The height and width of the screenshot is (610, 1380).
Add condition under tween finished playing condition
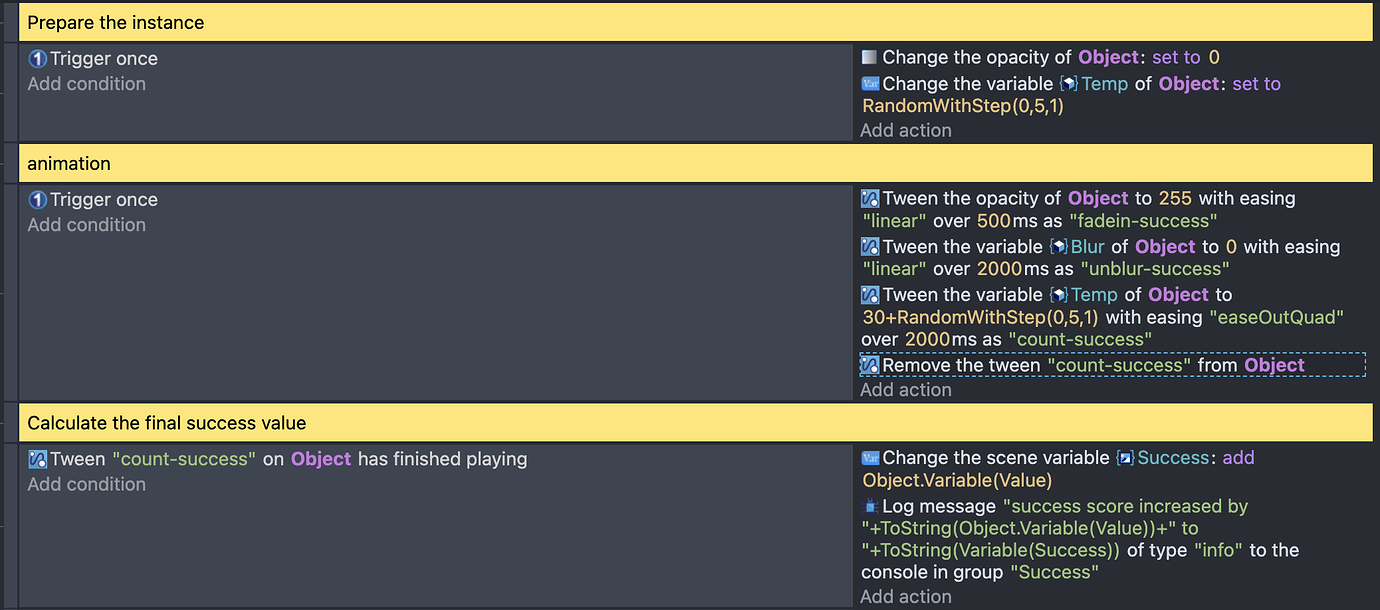(x=86, y=484)
